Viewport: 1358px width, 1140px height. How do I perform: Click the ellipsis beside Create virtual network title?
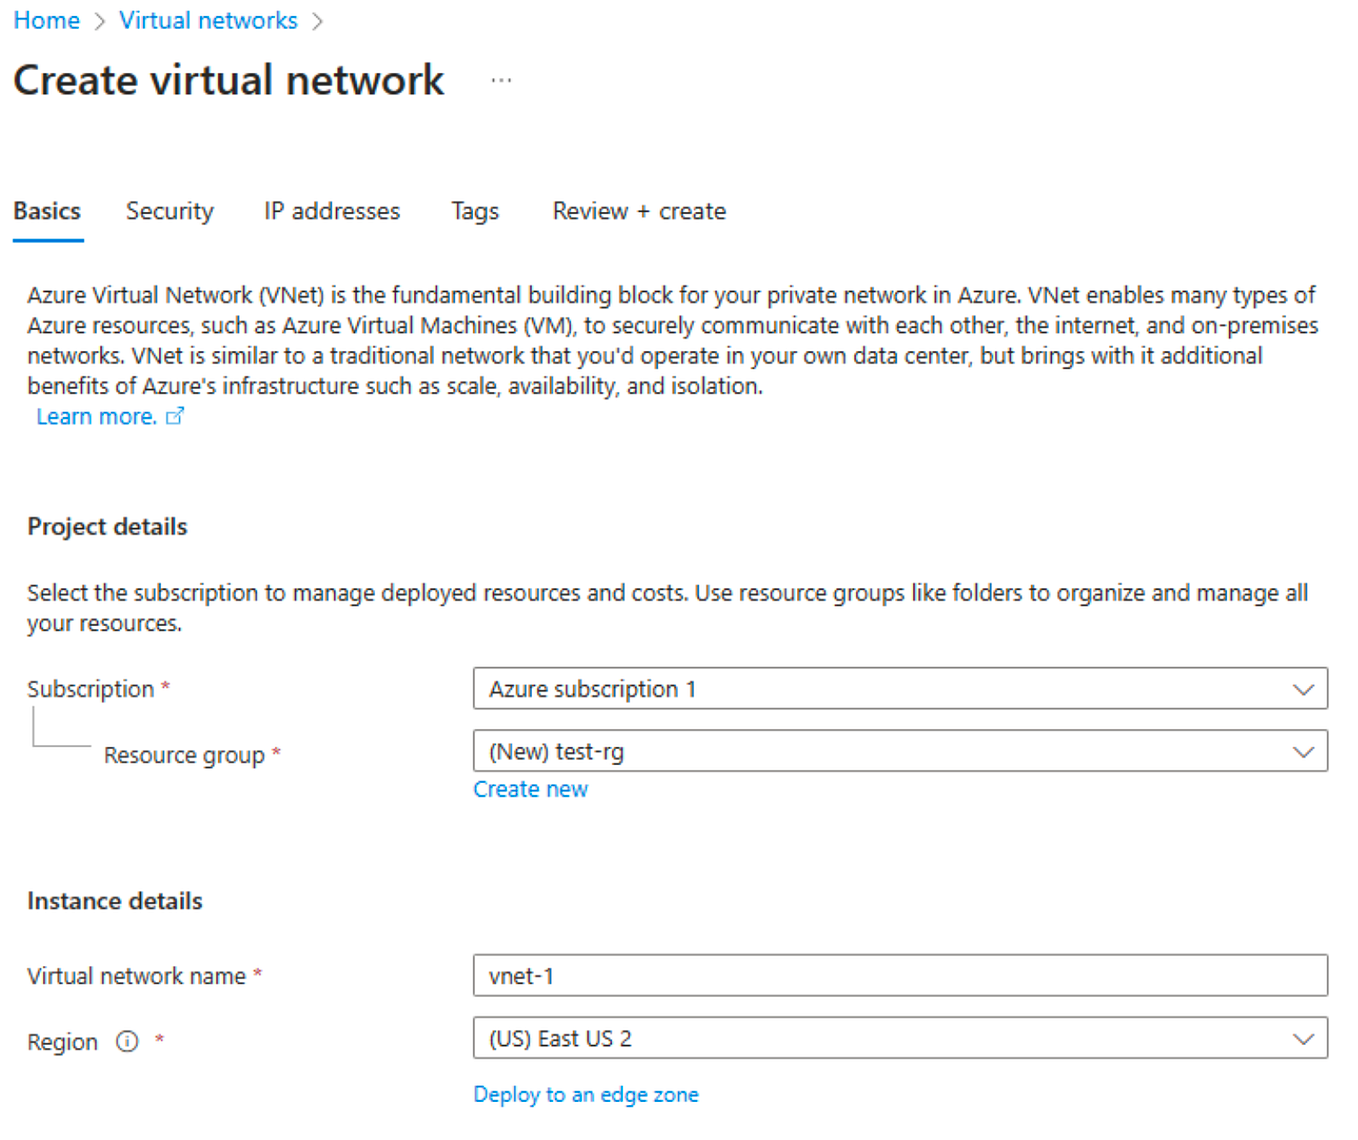tap(501, 79)
